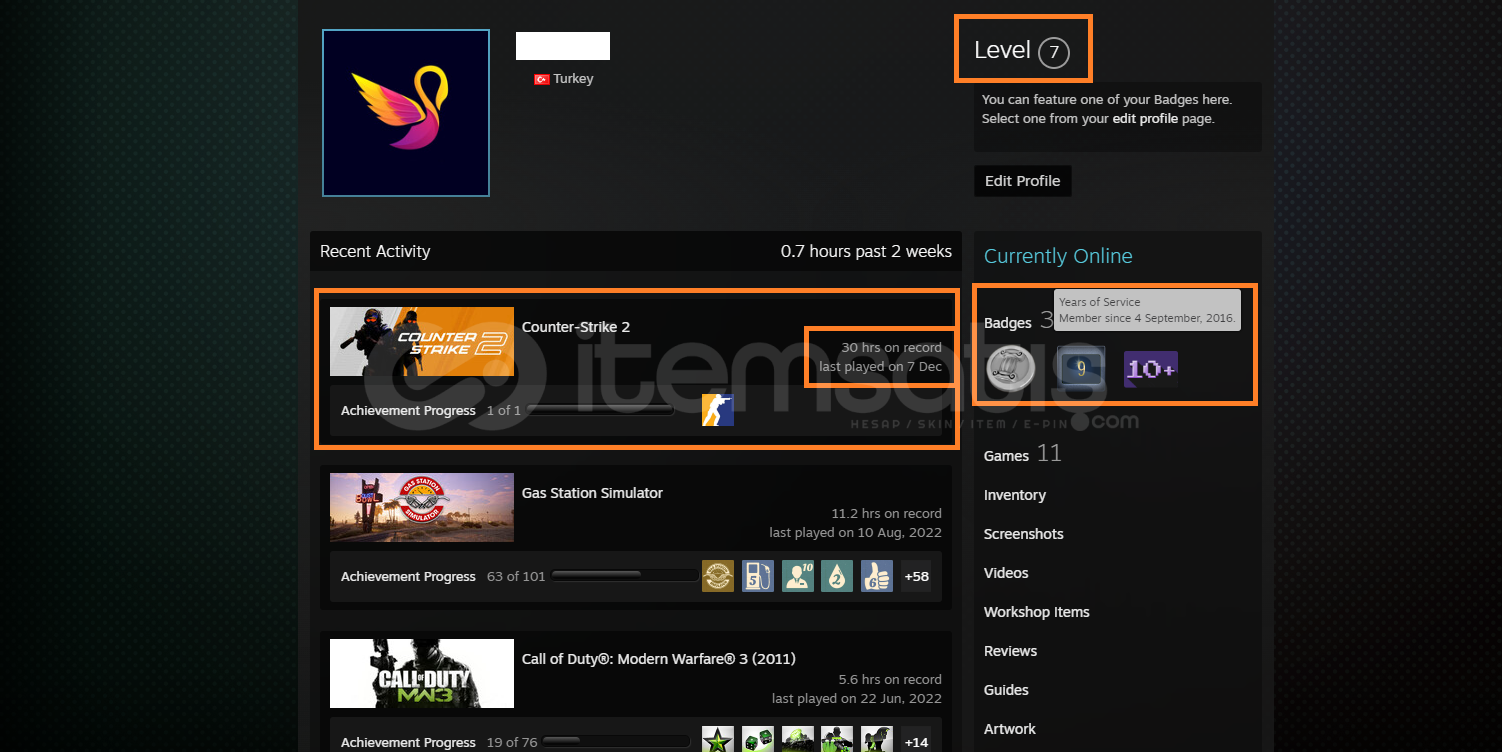Open the Videos link

pyautogui.click(x=1006, y=573)
